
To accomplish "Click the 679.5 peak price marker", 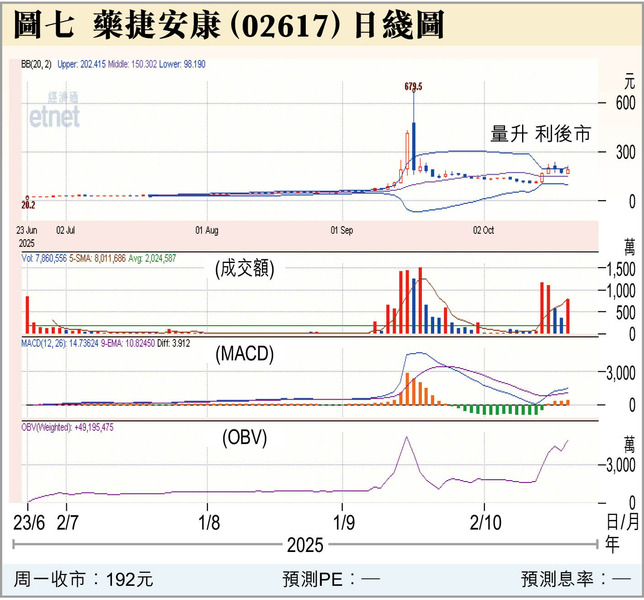I will click(413, 87).
